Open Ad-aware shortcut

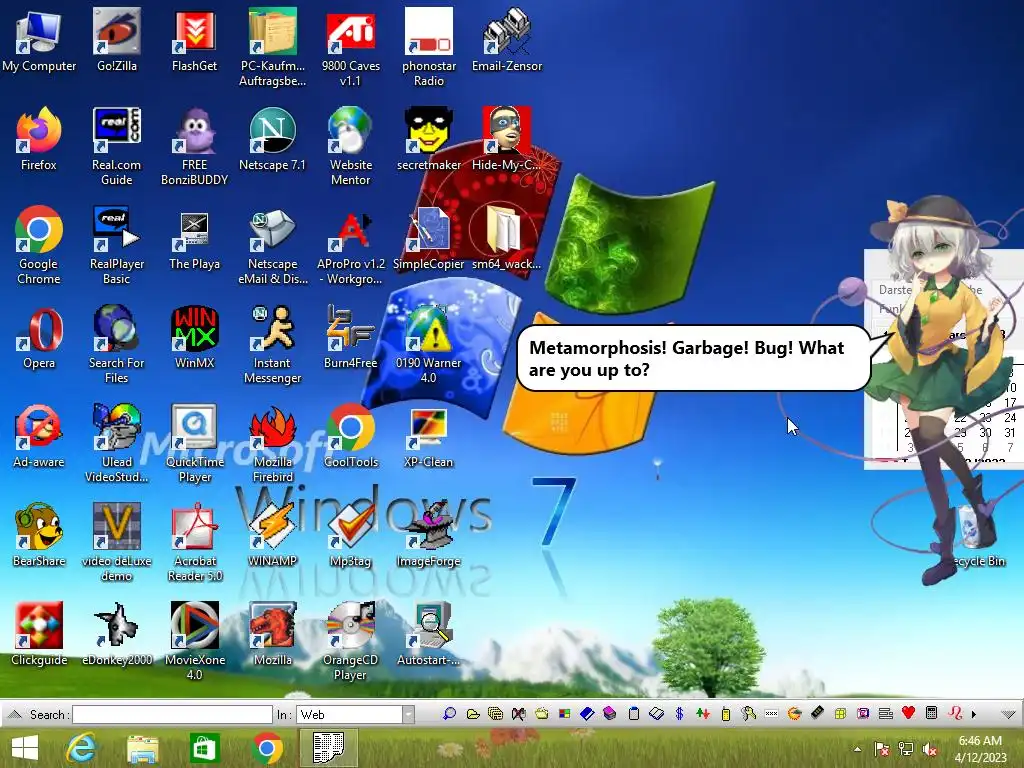tap(39, 437)
